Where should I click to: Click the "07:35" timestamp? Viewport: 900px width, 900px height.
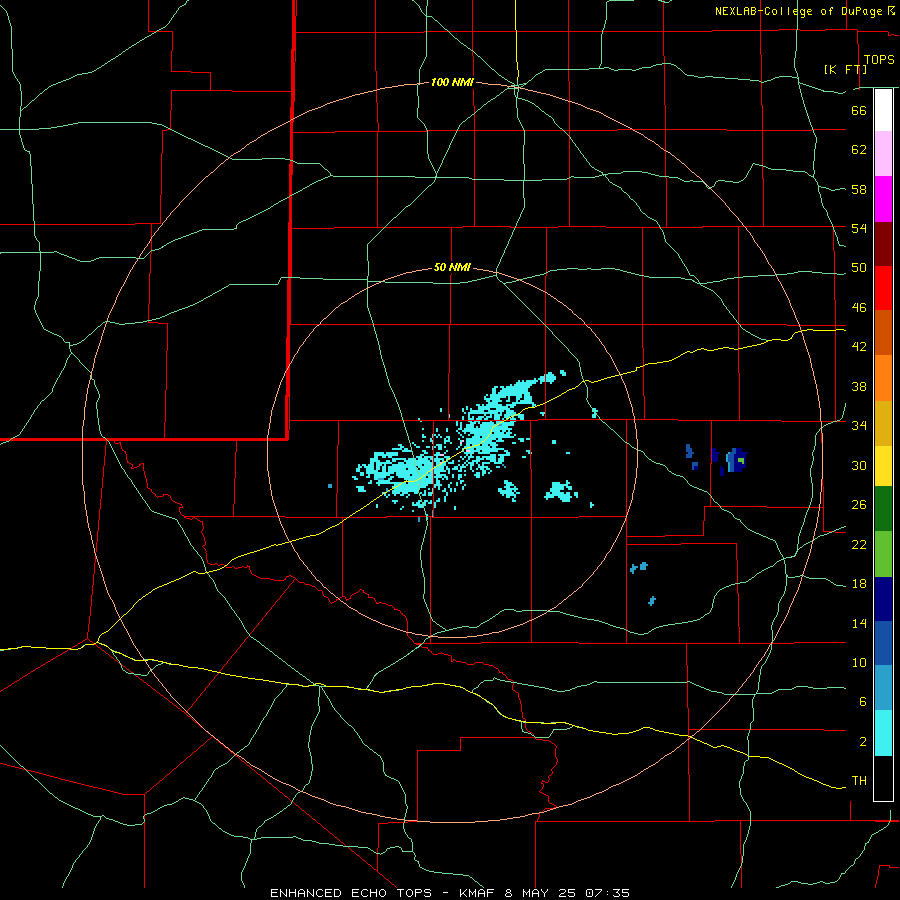607,893
